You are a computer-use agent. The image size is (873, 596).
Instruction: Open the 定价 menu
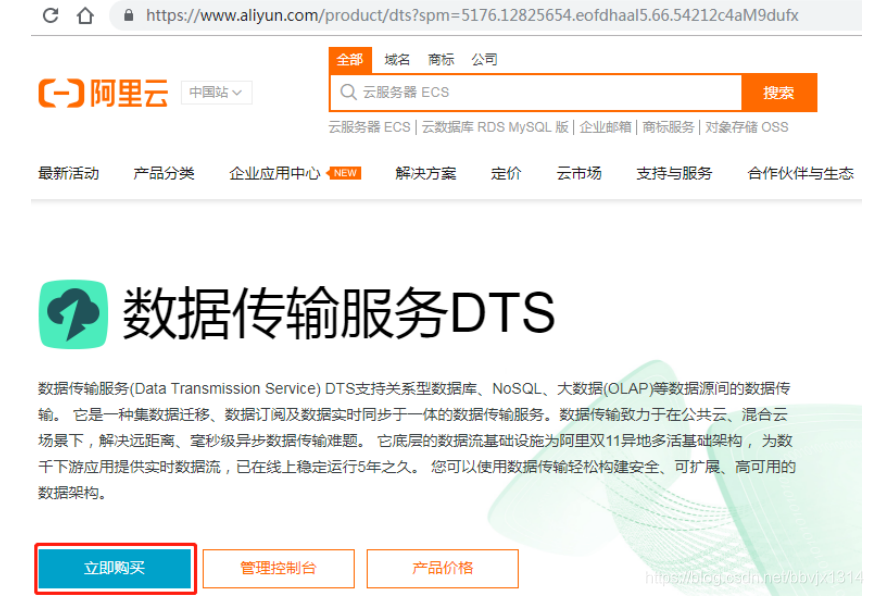(506, 174)
